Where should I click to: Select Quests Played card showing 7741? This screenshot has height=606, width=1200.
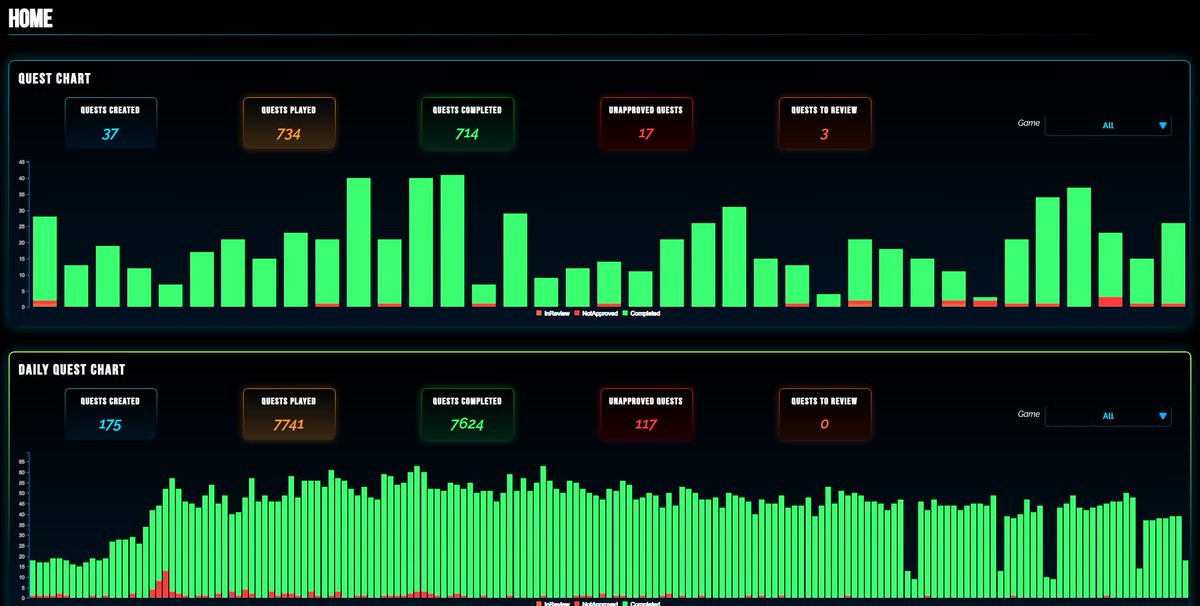pos(289,414)
